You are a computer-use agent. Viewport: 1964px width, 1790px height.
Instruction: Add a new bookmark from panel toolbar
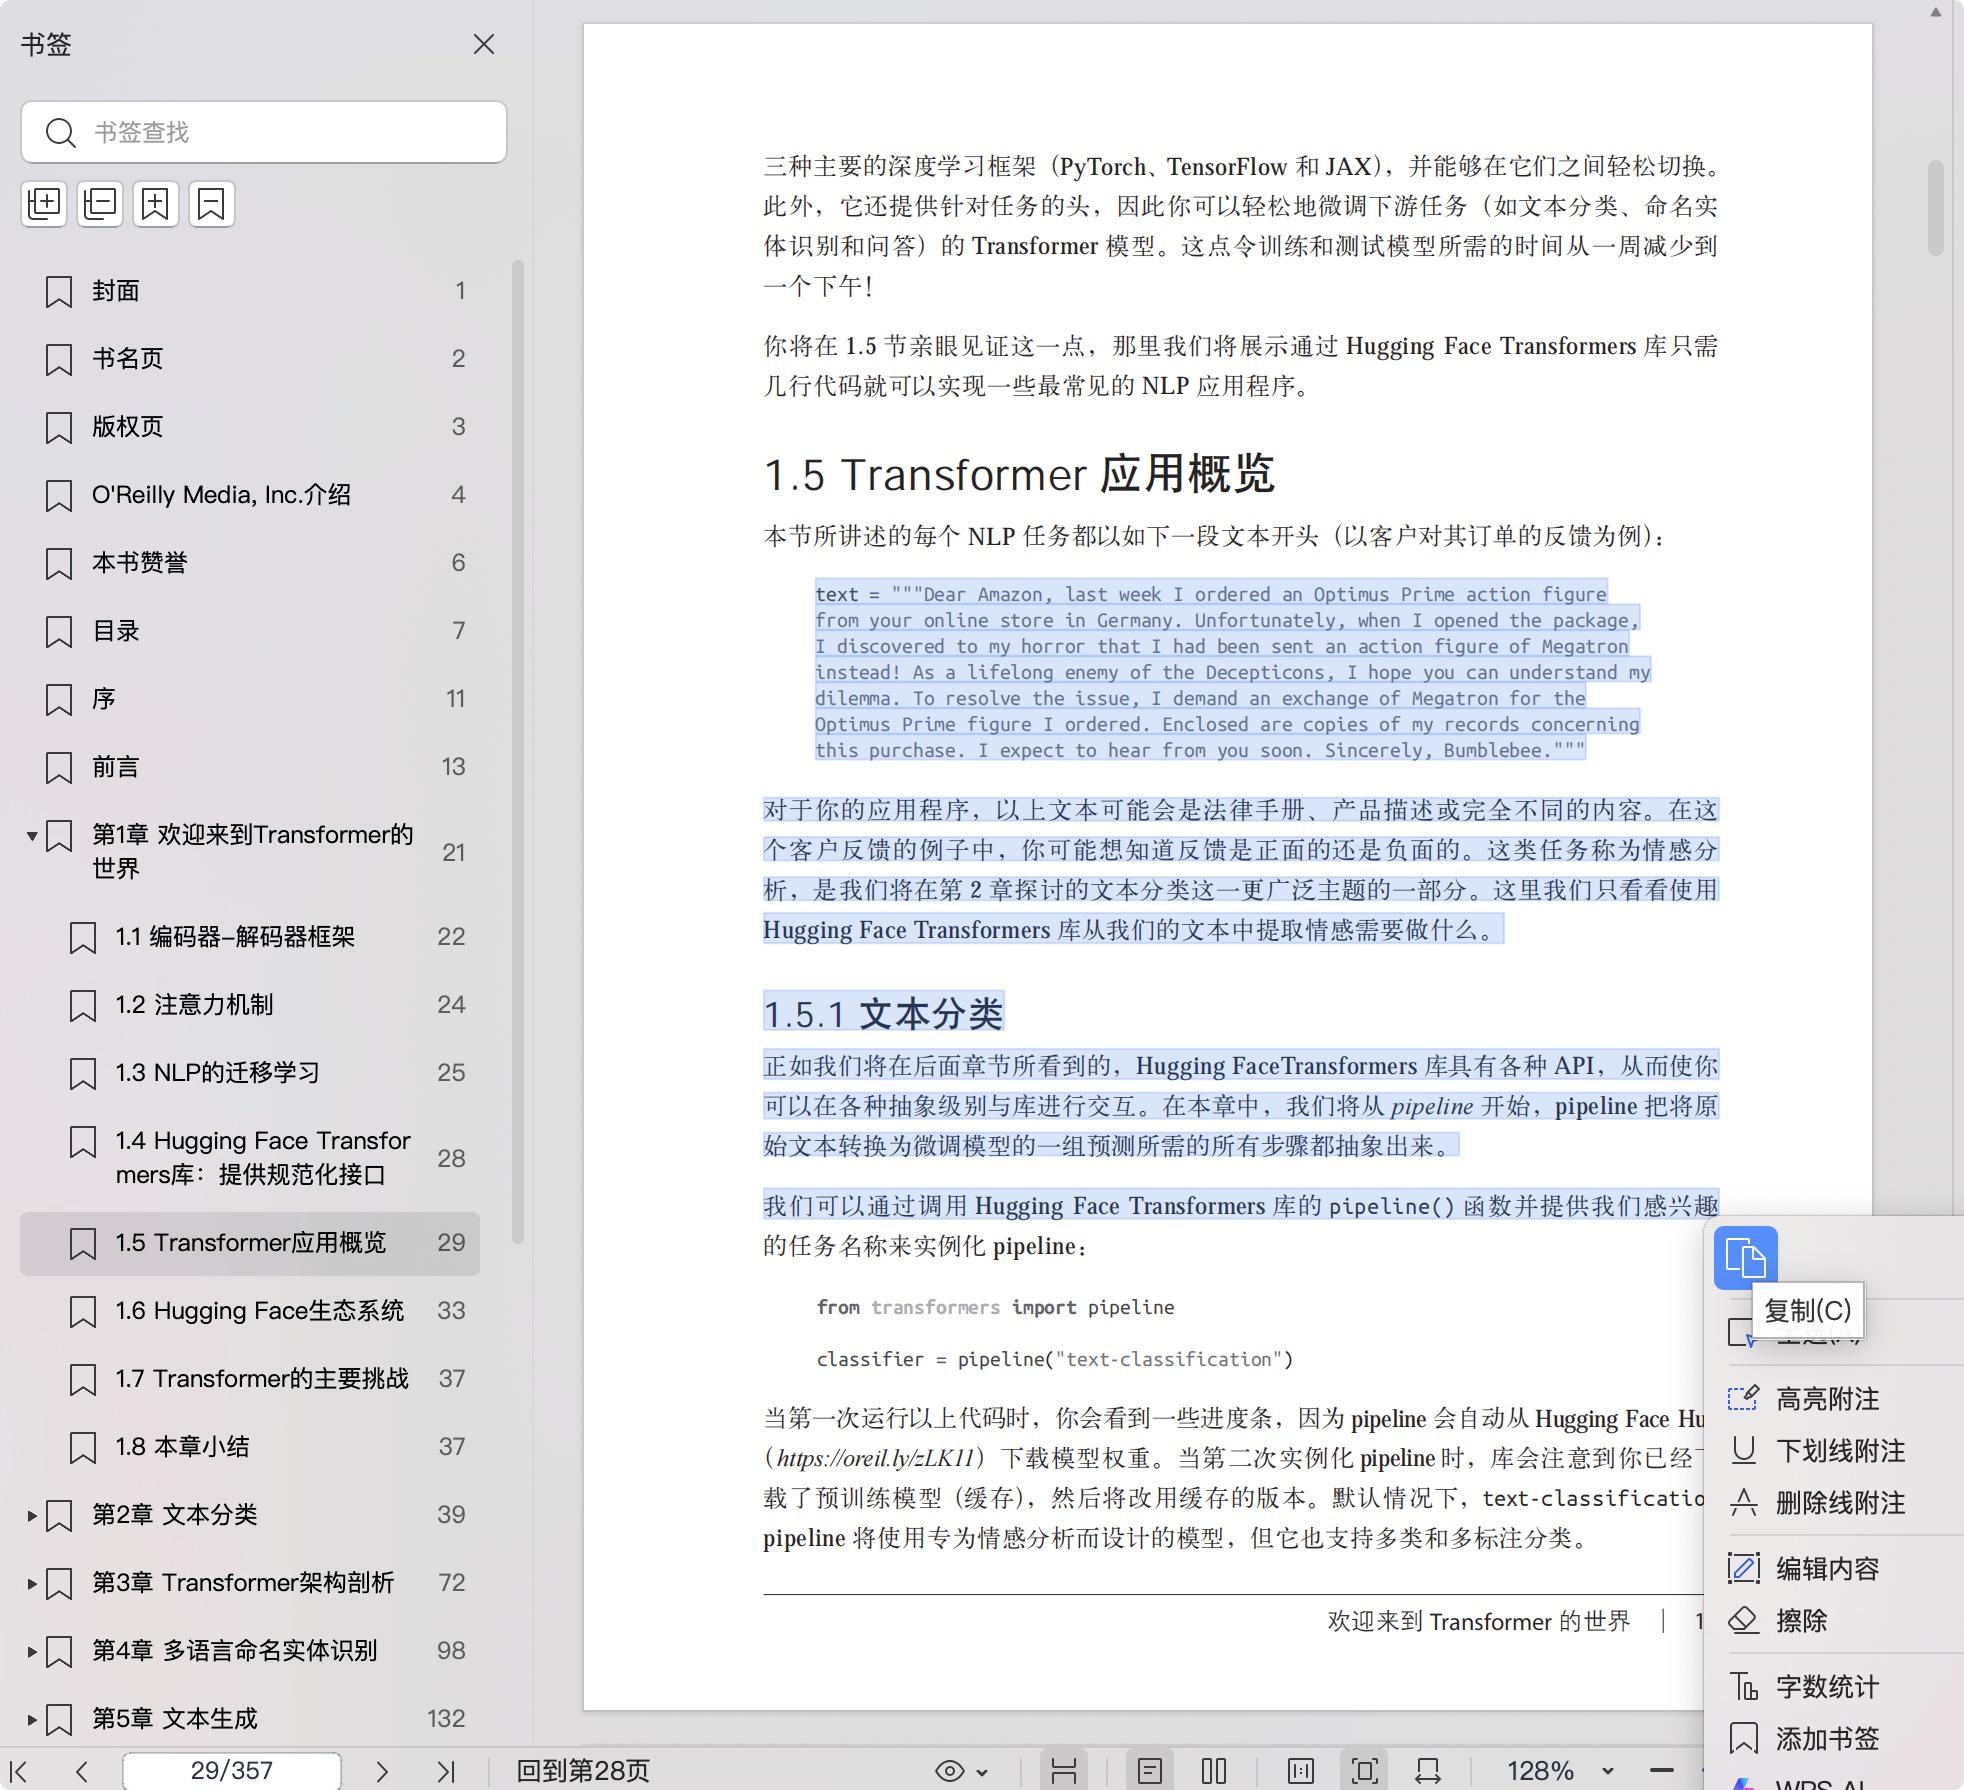[156, 204]
